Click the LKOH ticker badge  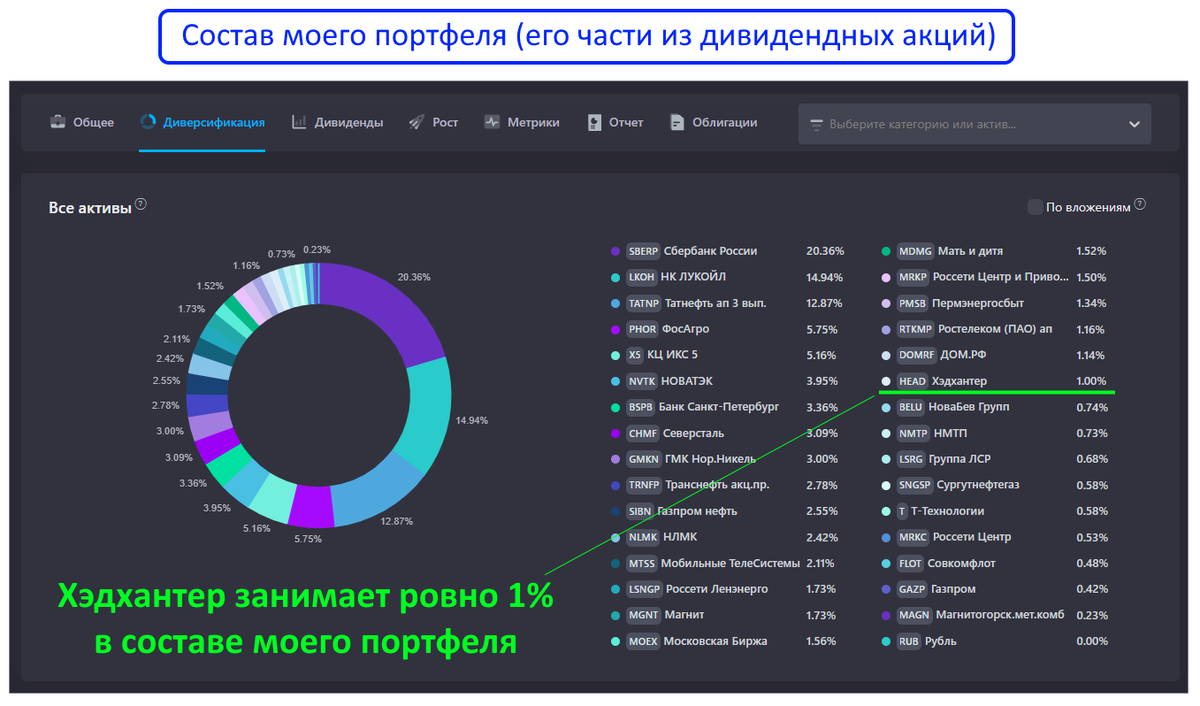(642, 277)
